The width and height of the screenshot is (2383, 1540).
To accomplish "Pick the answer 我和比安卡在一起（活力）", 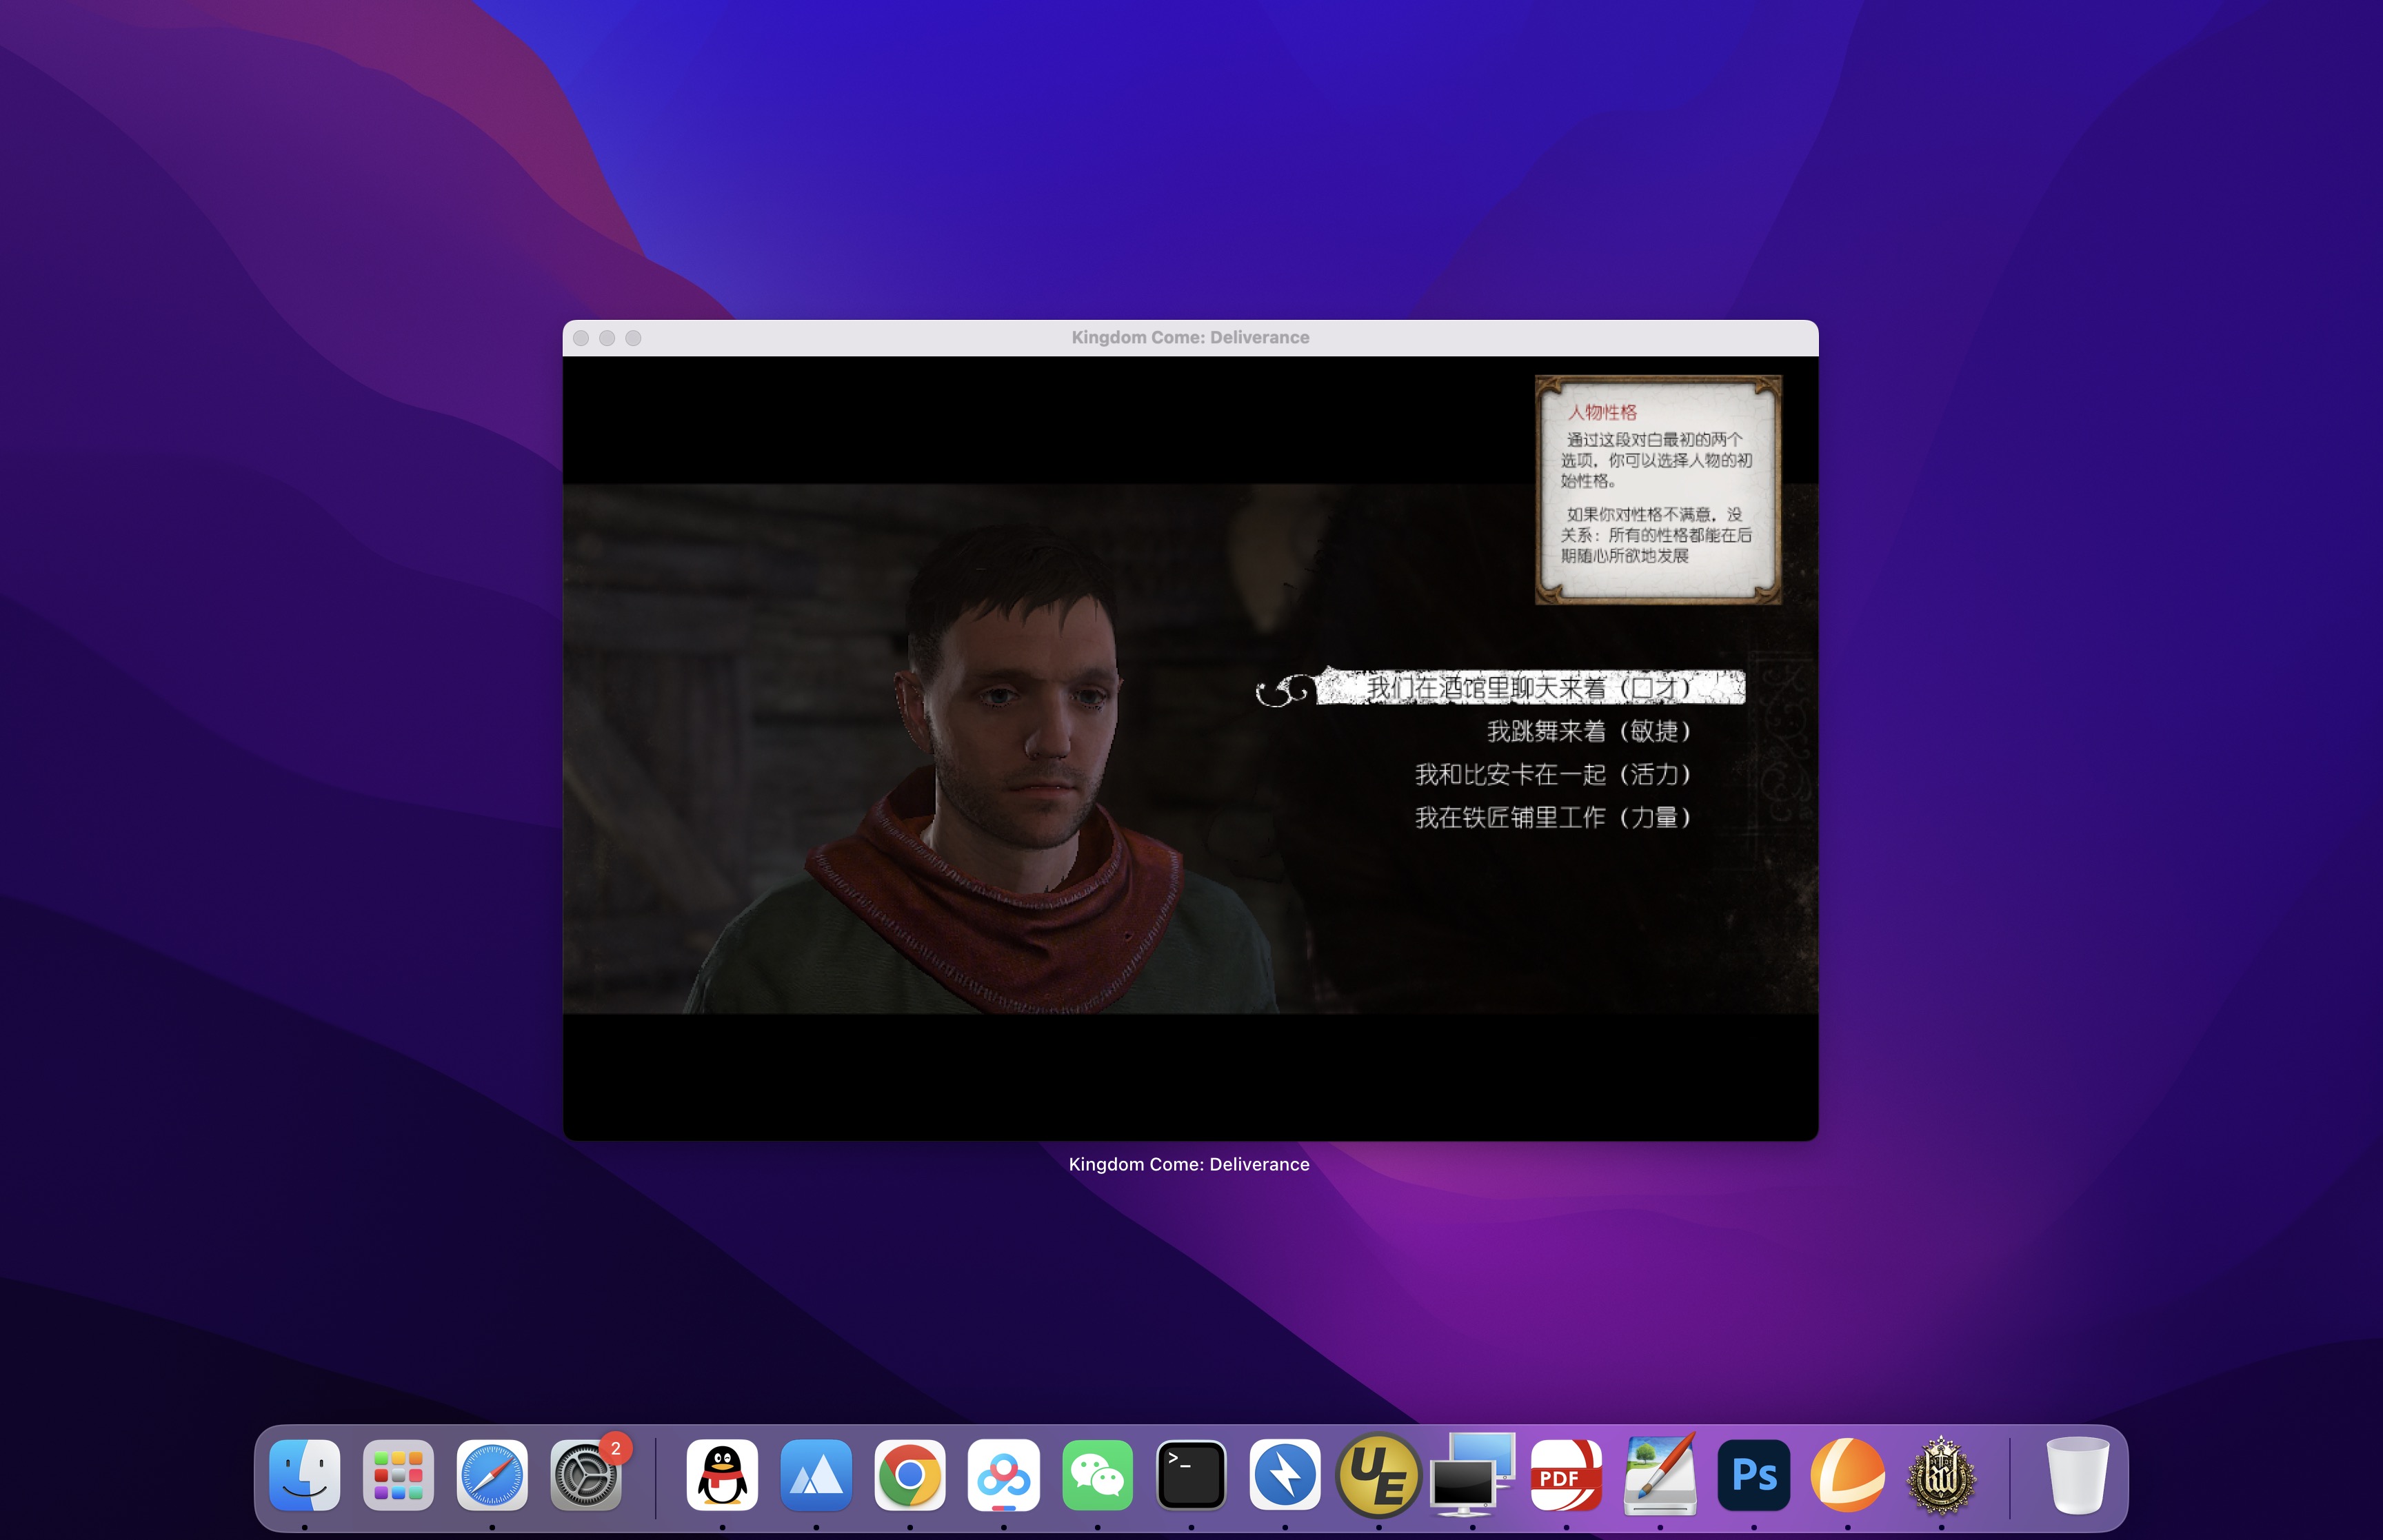I will [1553, 775].
